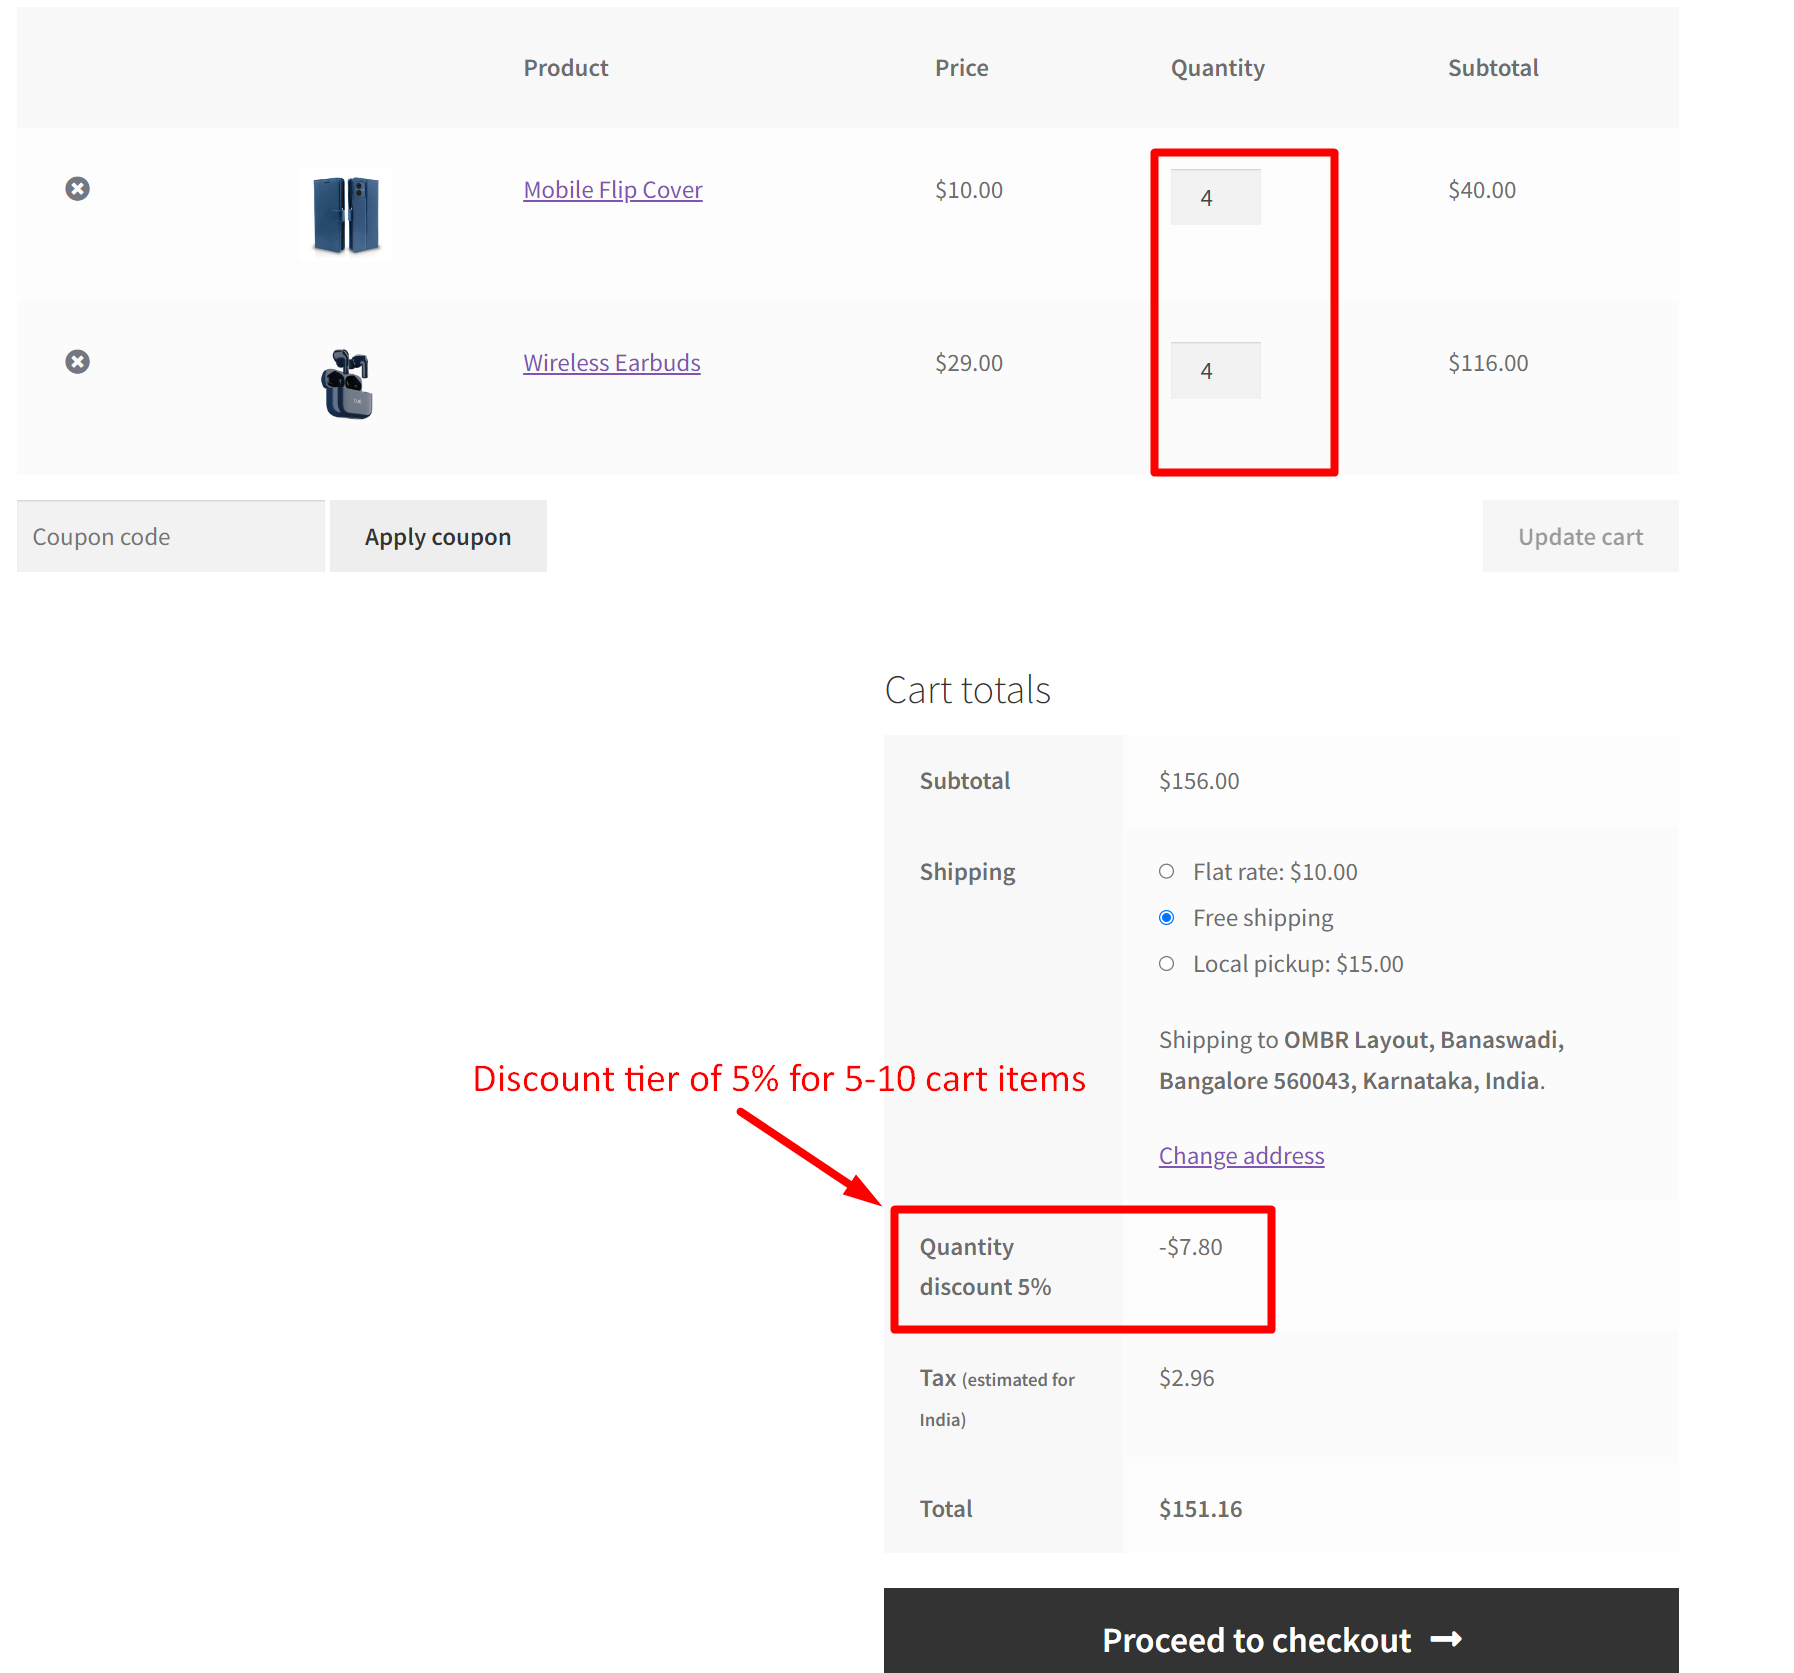Image resolution: width=1794 pixels, height=1673 pixels.
Task: Select Flat rate shipping option
Action: 1166,871
